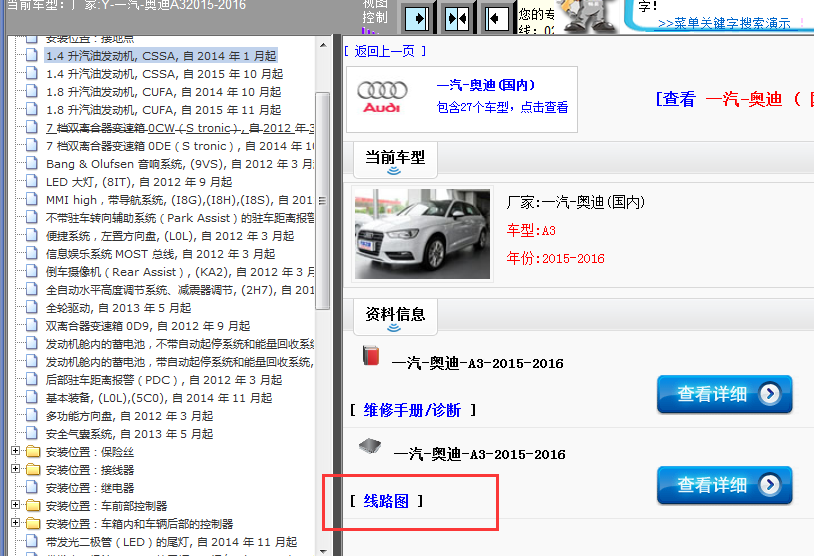Click folder icon next to 安装位置：接线器

(x=33, y=469)
